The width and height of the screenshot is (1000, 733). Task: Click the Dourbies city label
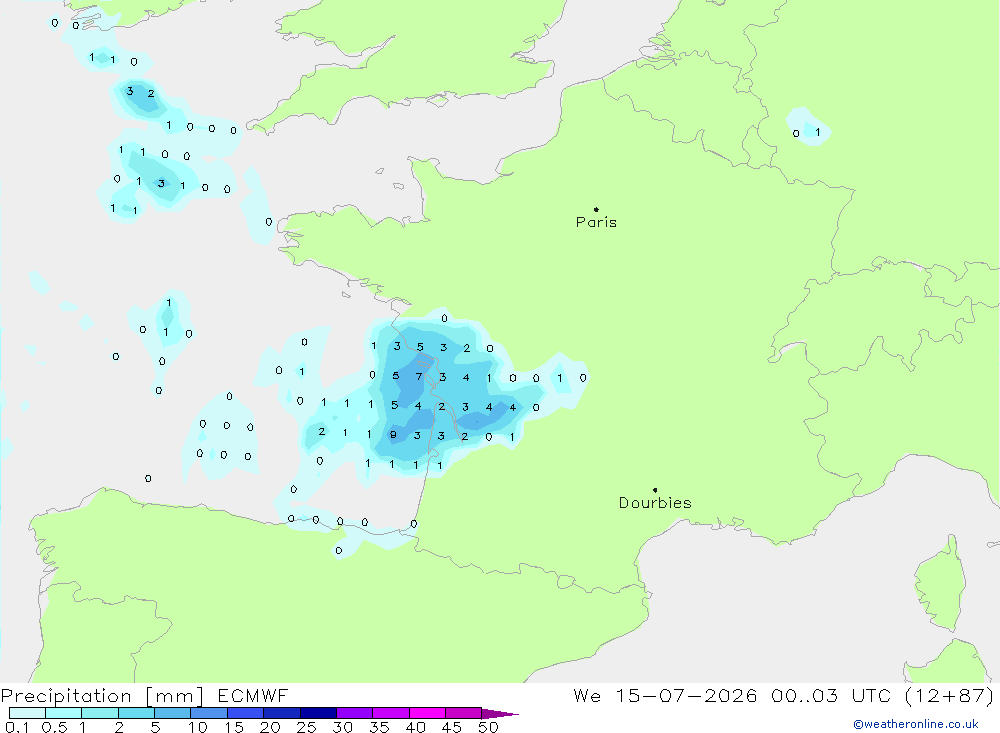(655, 503)
